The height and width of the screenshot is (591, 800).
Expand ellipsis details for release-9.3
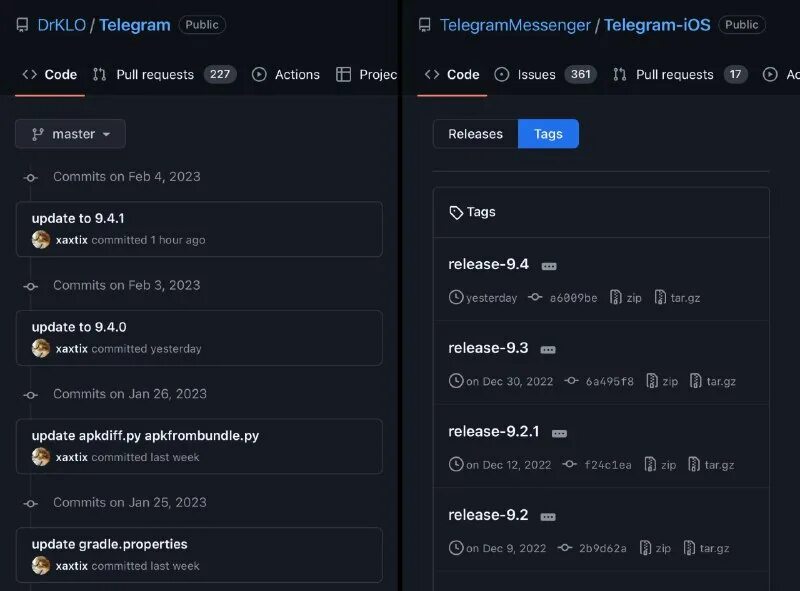(x=548, y=350)
